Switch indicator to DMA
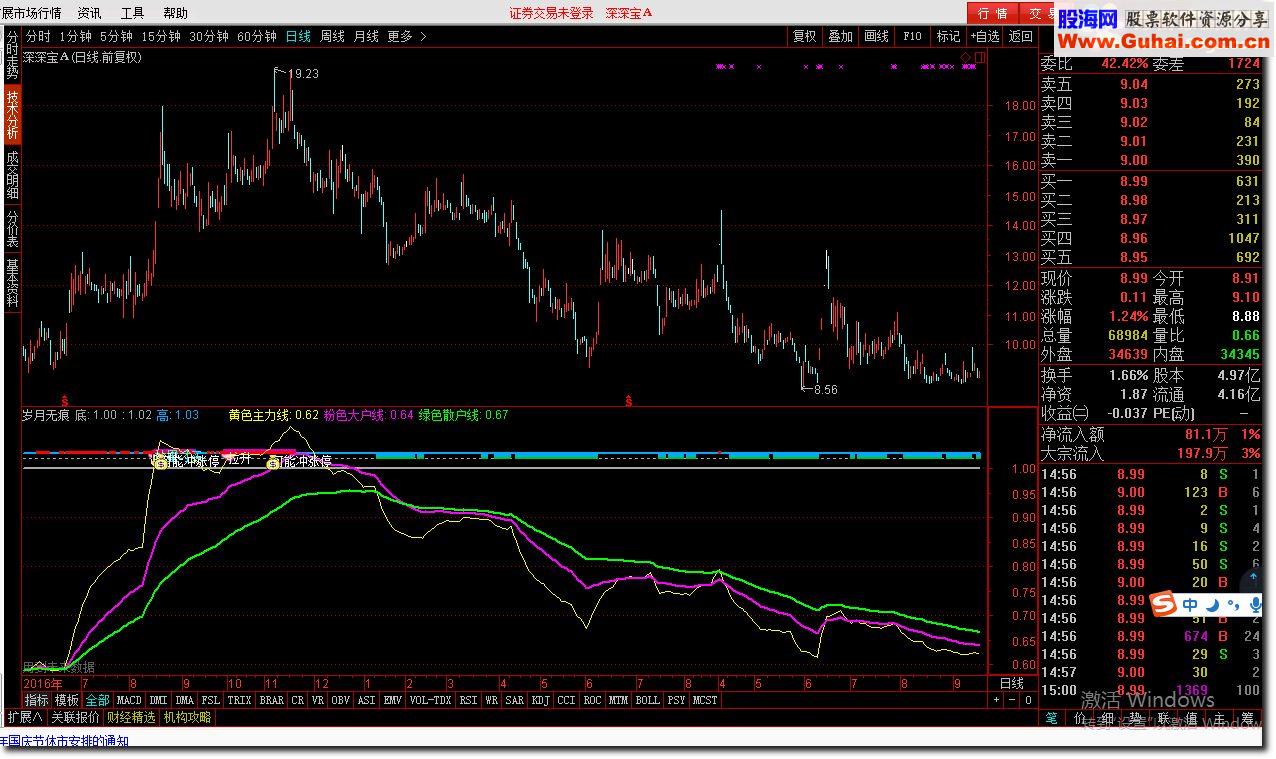1276x759 pixels. coord(184,700)
